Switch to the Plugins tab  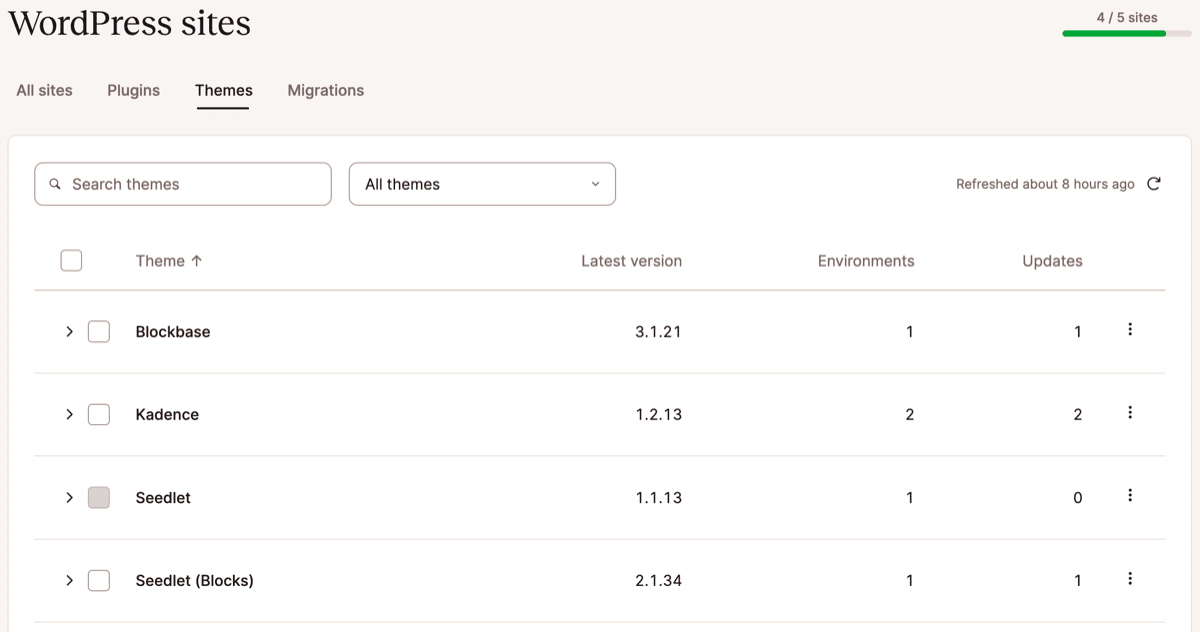(x=133, y=90)
